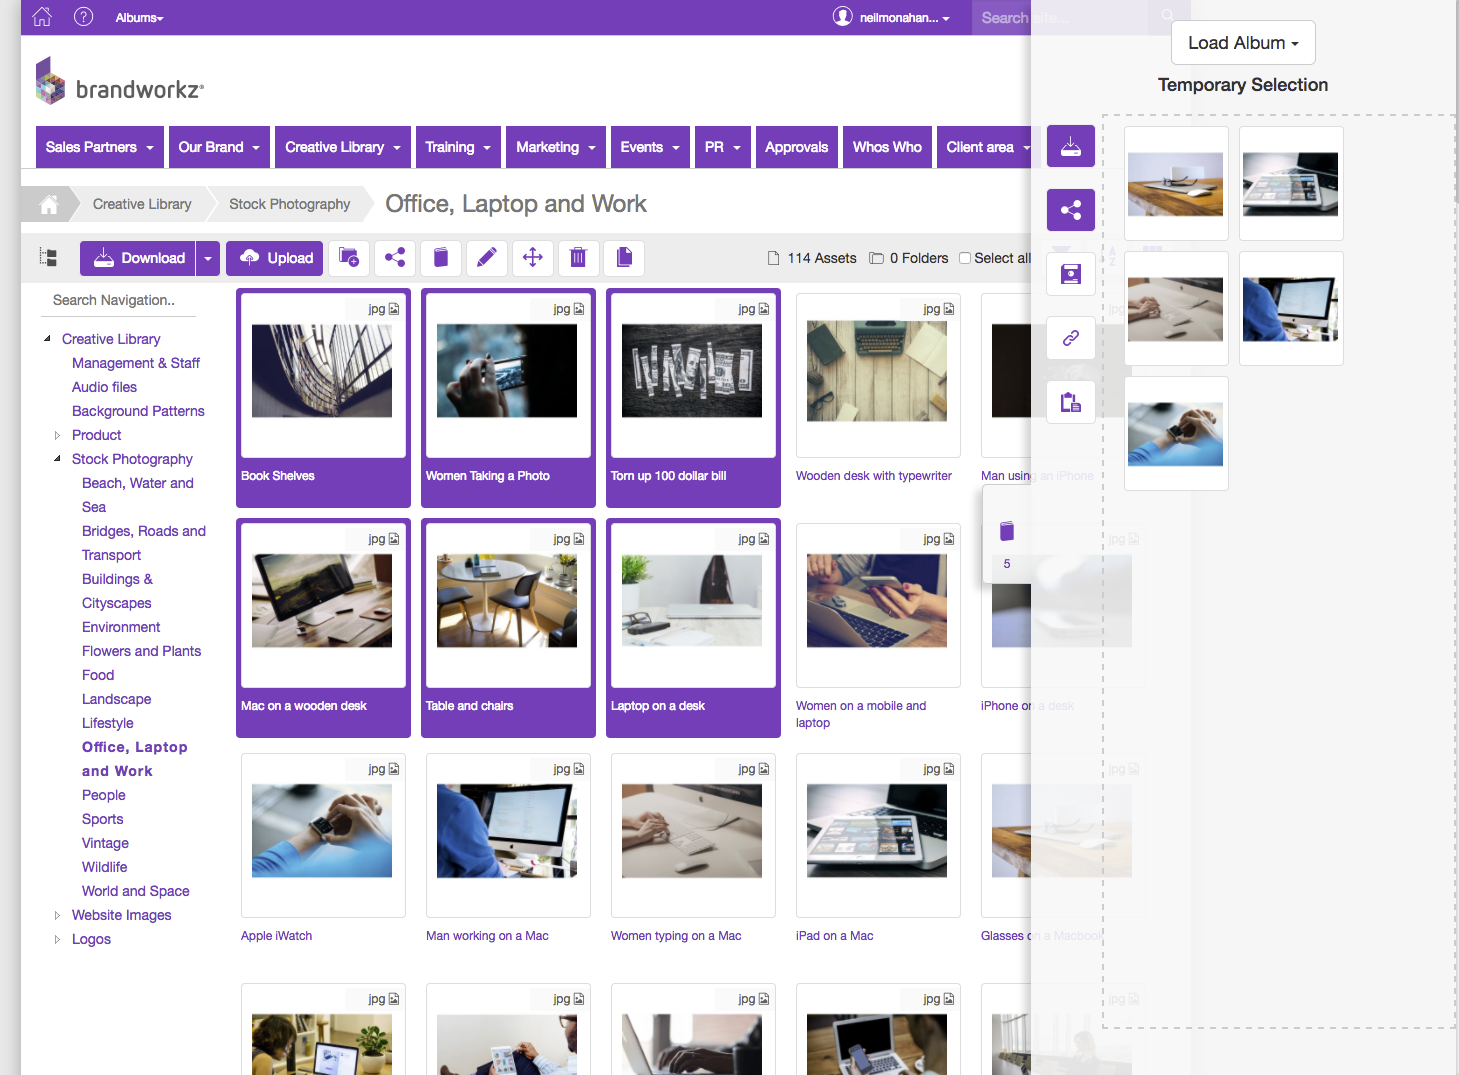Click the share icon in main toolbar
1459x1075 pixels.
pyautogui.click(x=395, y=258)
